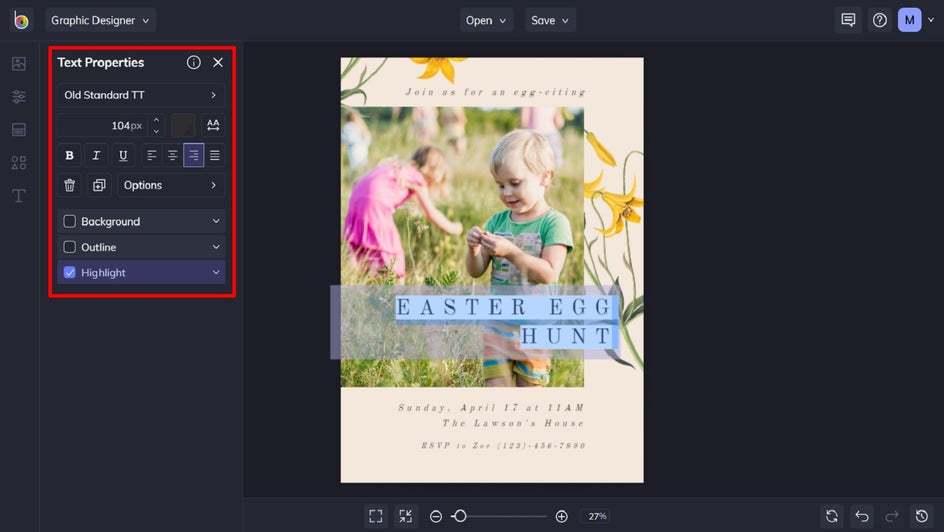This screenshot has height=532, width=944.
Task: Enable the Background checkbox
Action: click(x=70, y=221)
